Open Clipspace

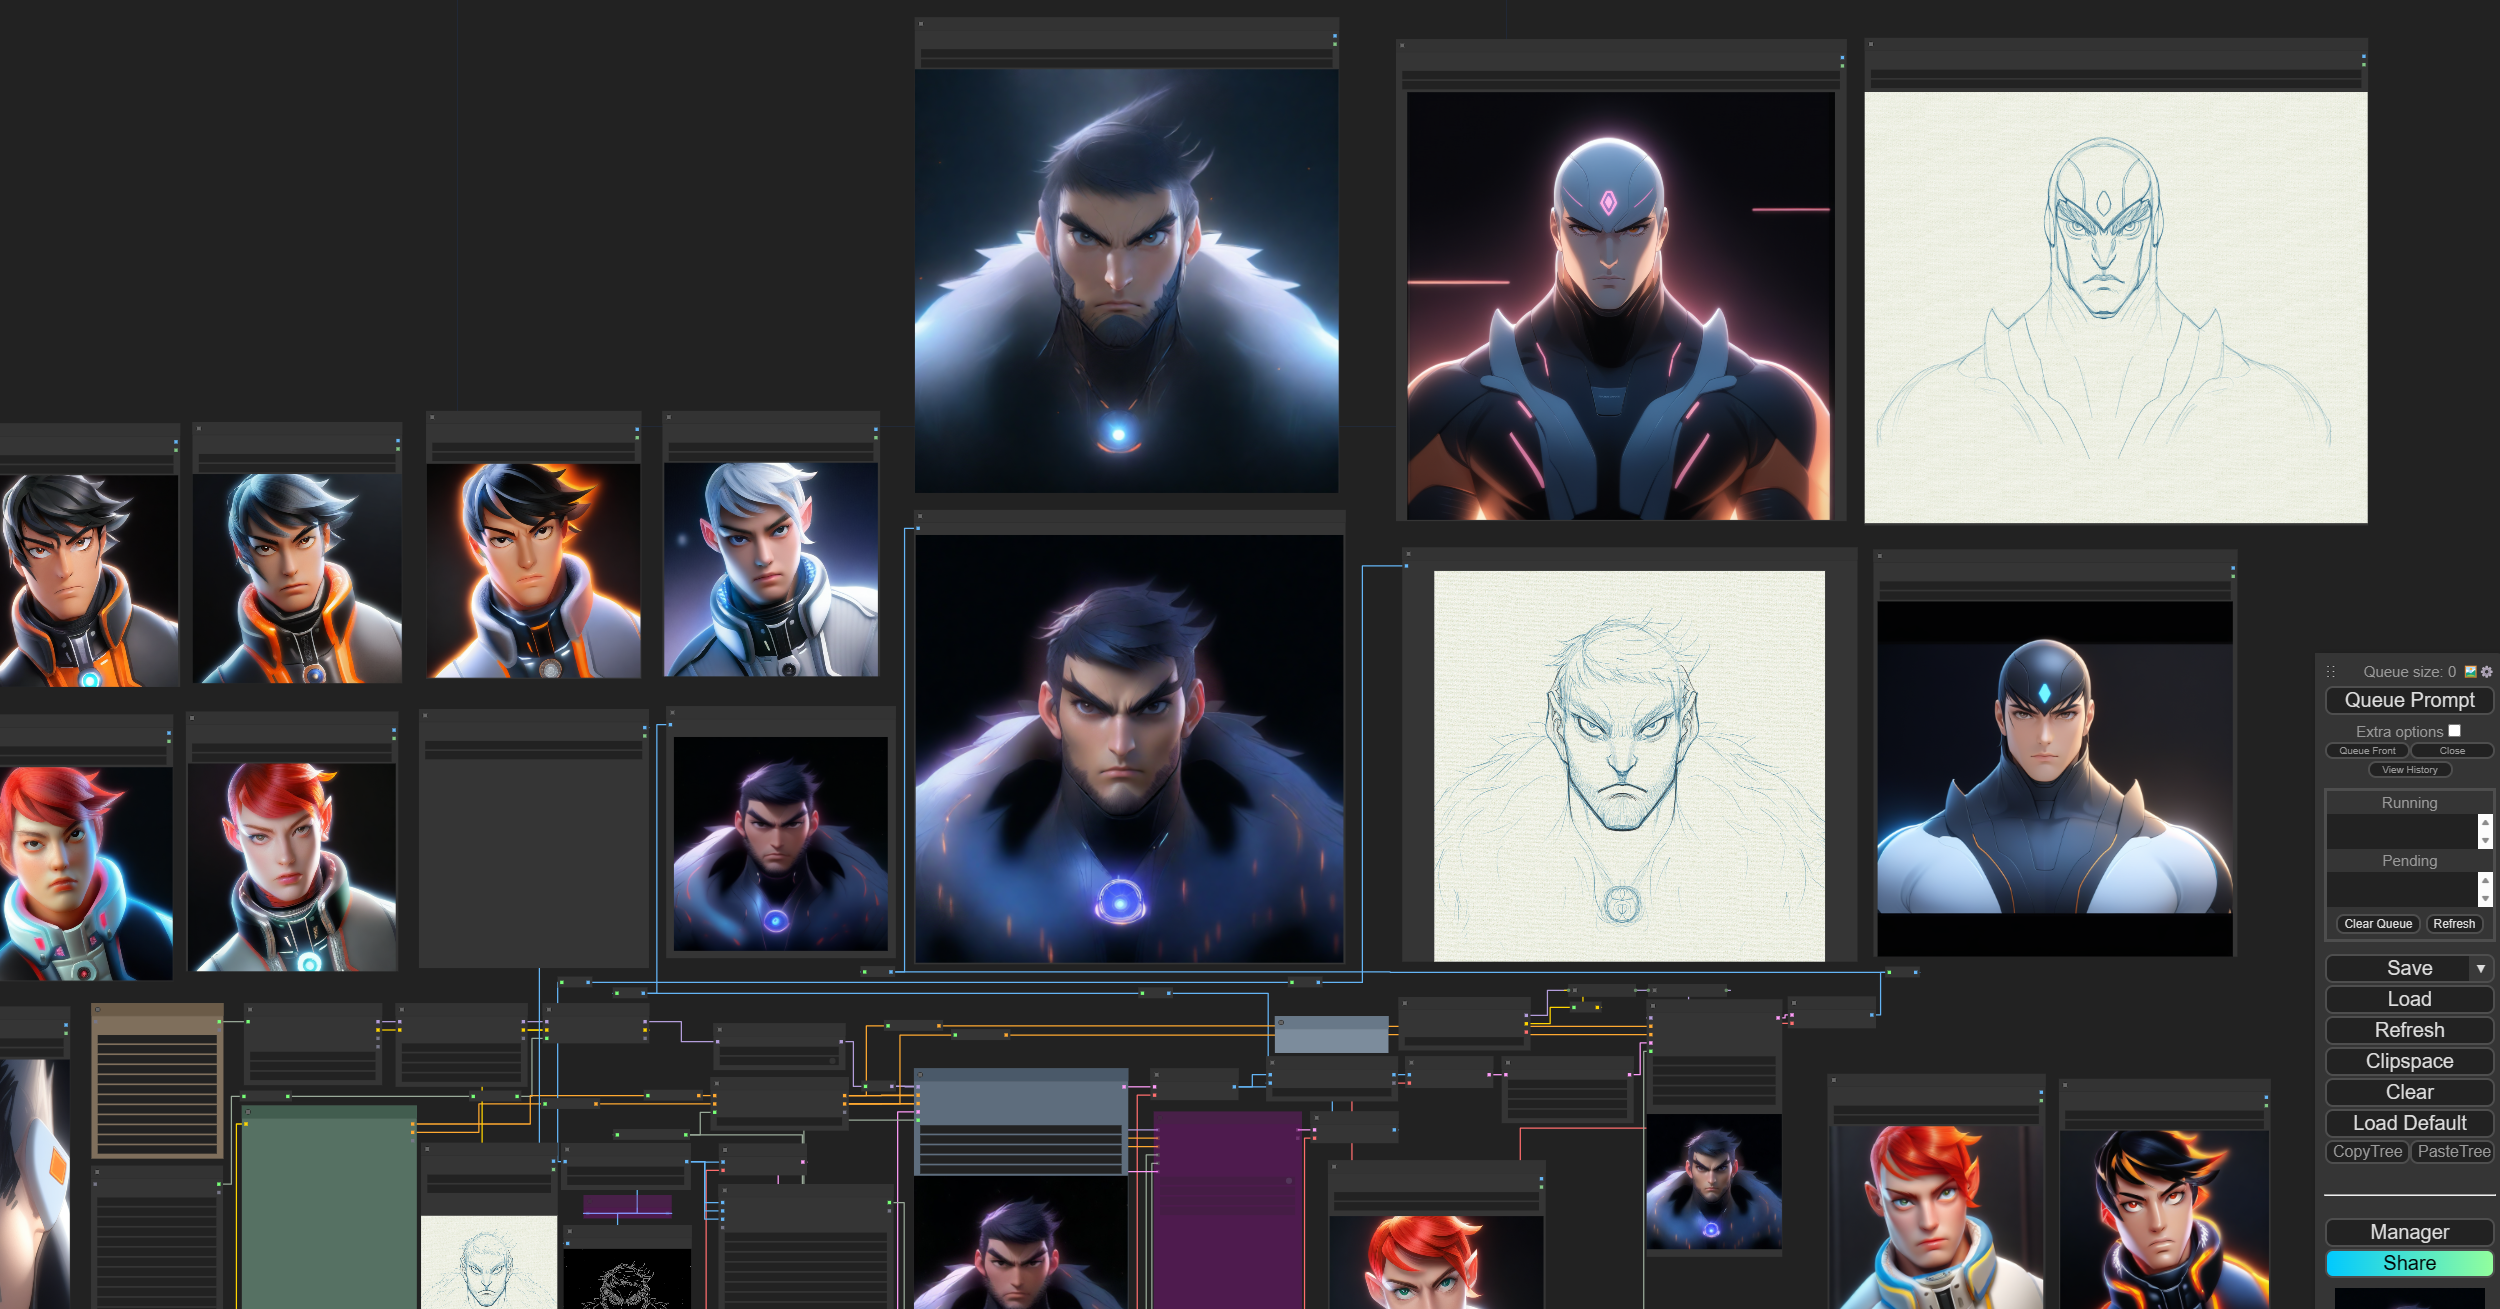coord(2408,1061)
